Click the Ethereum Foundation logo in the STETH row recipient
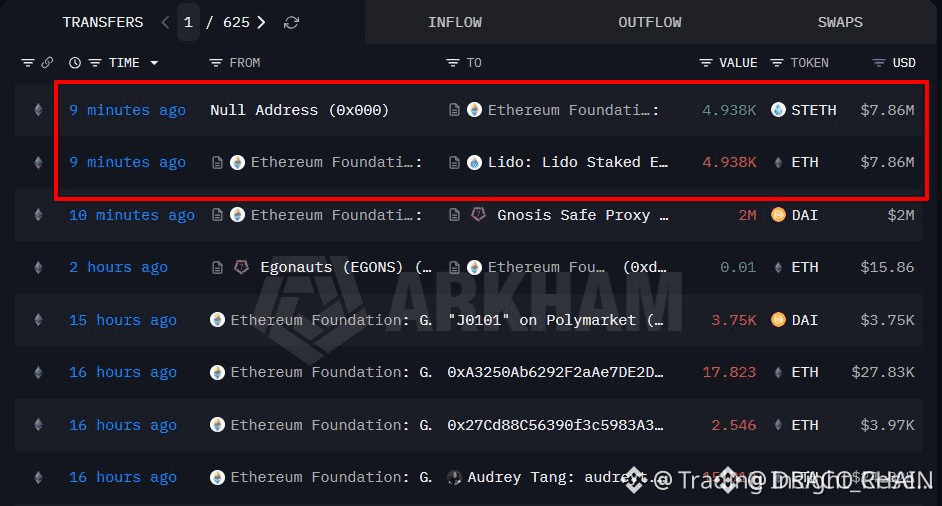 click(x=474, y=110)
